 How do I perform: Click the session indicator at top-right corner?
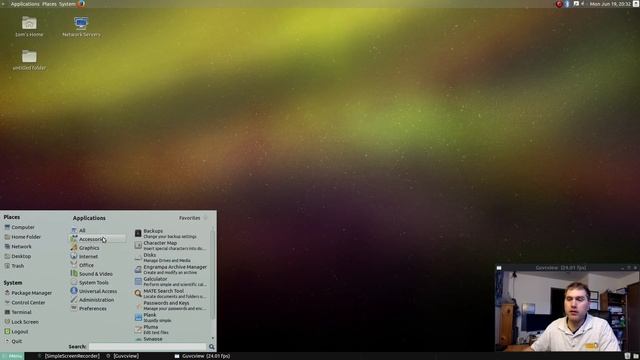(x=636, y=4)
